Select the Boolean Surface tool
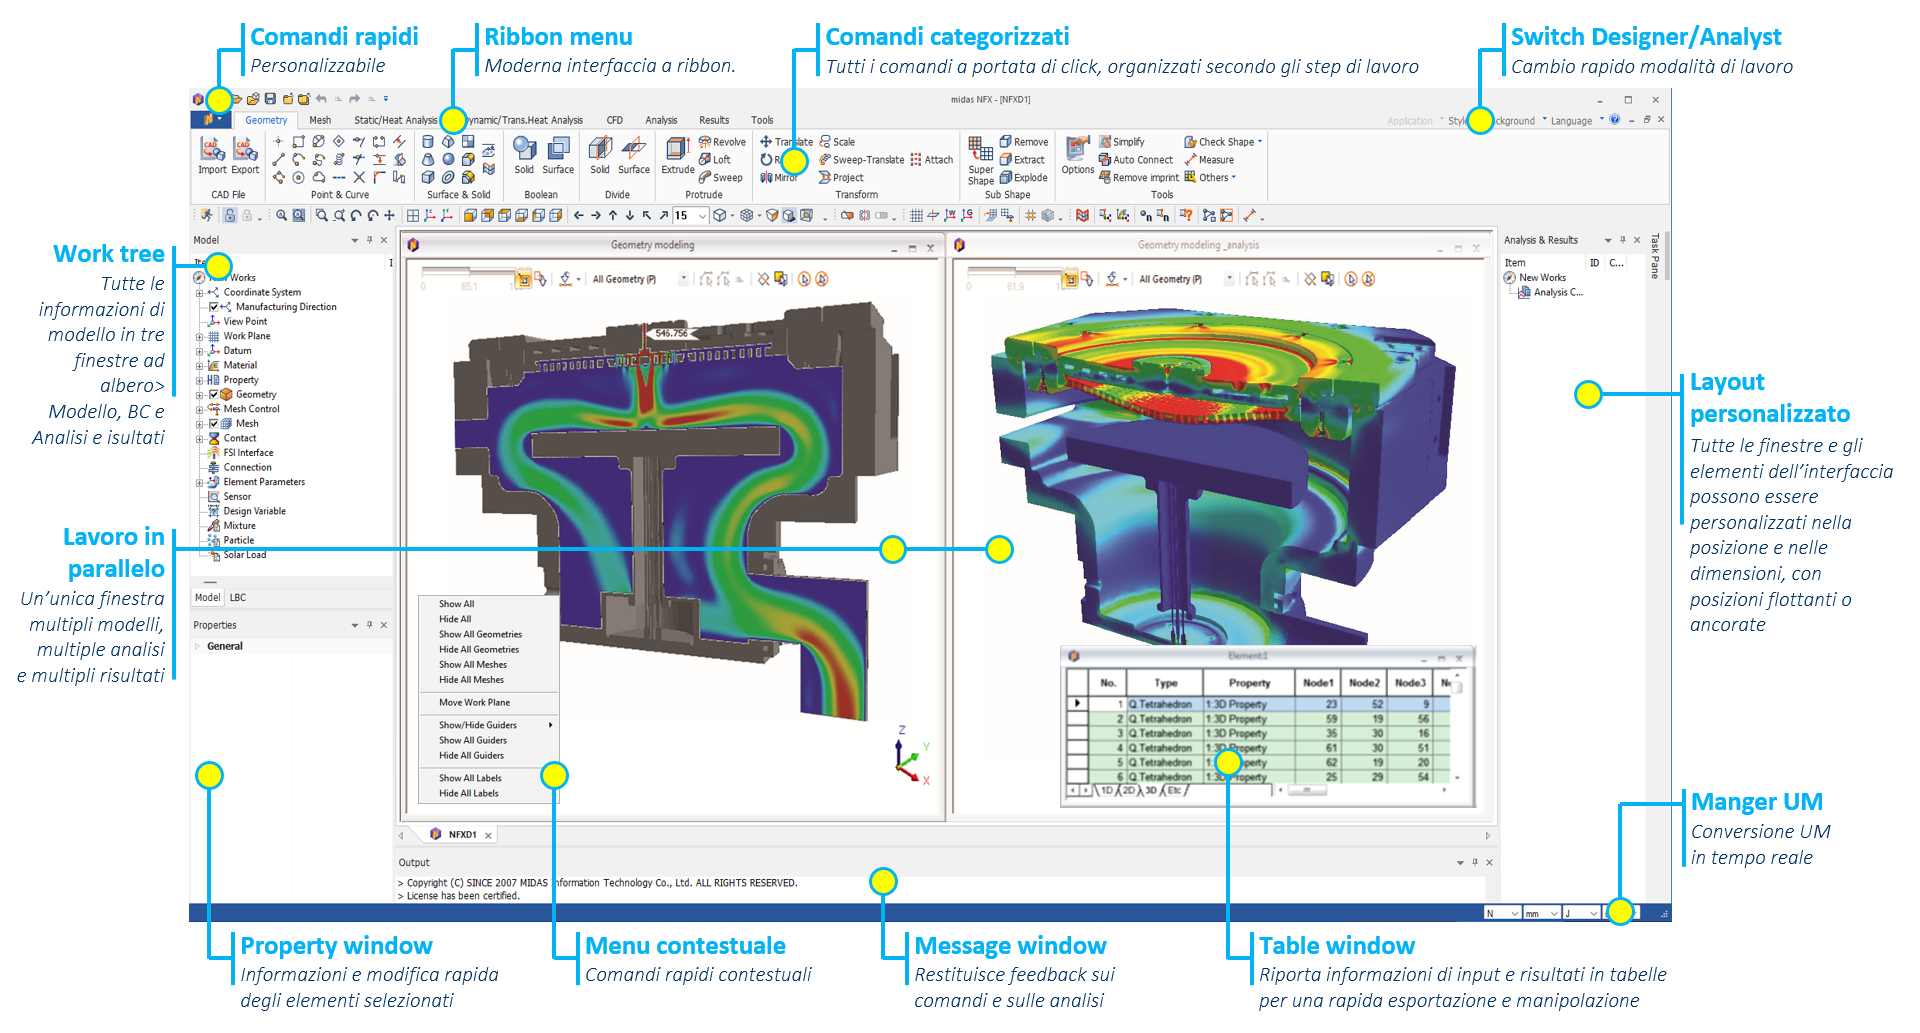The width and height of the screenshot is (1920, 1033). 558,156
